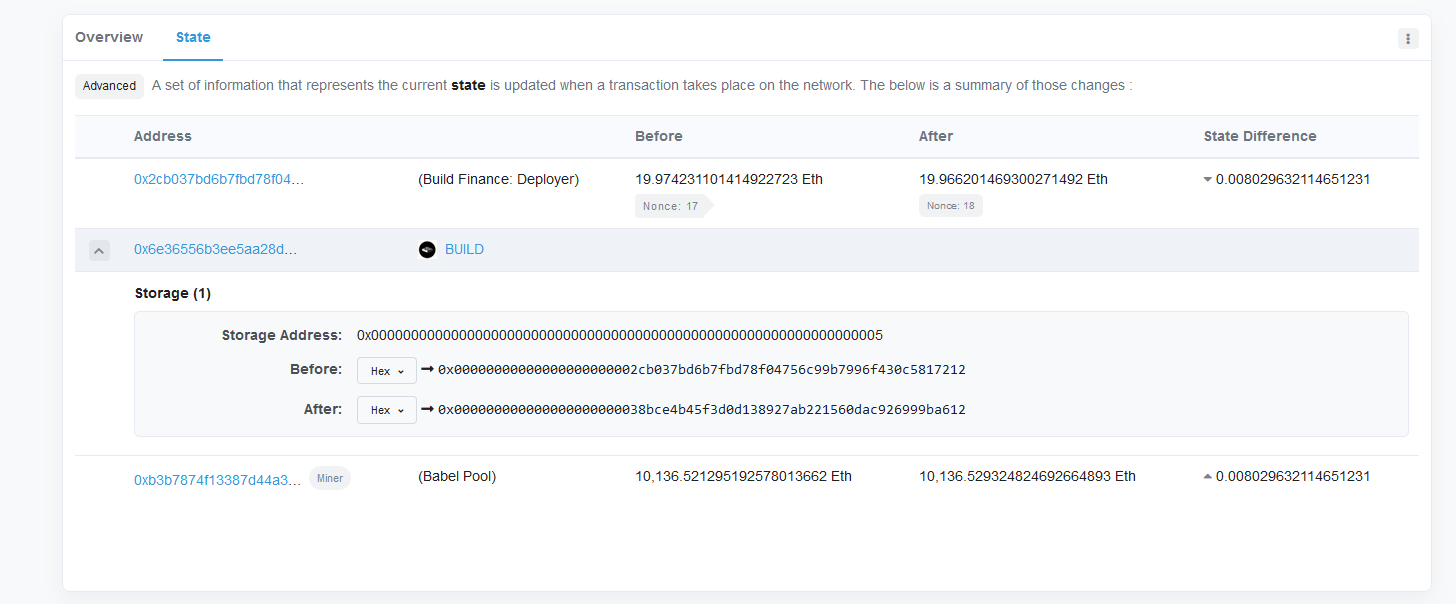Click the up arrow in Babel Pool's State Difference
This screenshot has height=604, width=1456.
[1208, 477]
